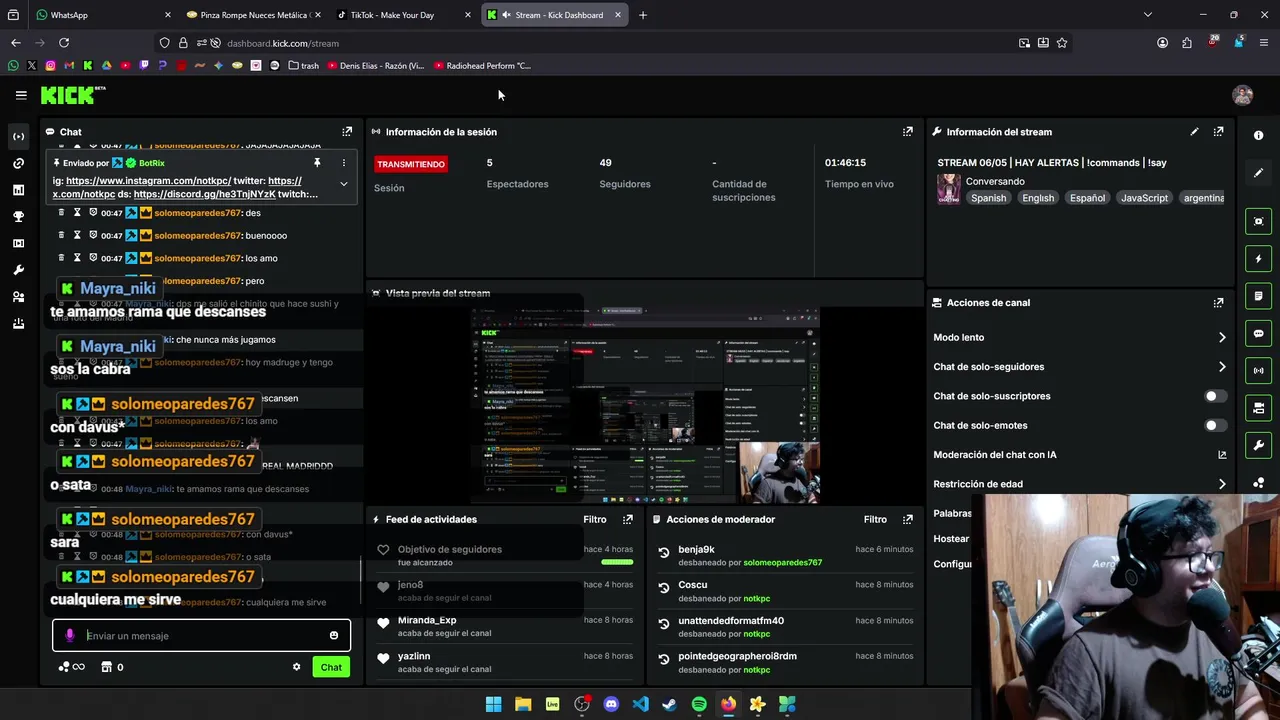Viewport: 1280px width, 720px height.
Task: Open File Explorer from the taskbar
Action: (523, 704)
